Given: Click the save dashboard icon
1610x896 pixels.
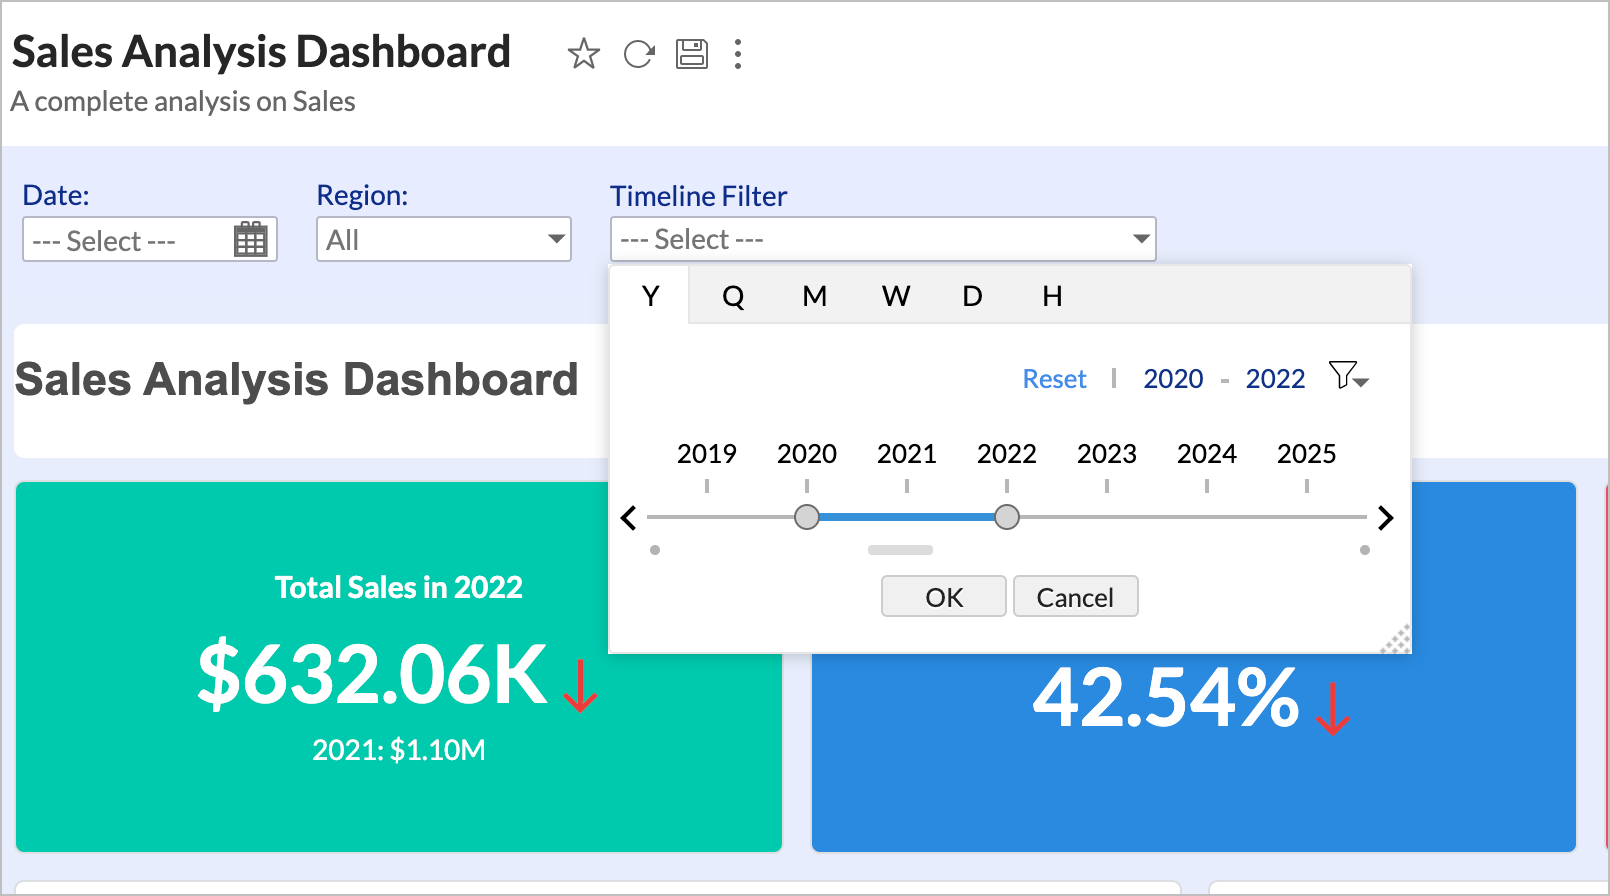Looking at the screenshot, I should (x=692, y=54).
